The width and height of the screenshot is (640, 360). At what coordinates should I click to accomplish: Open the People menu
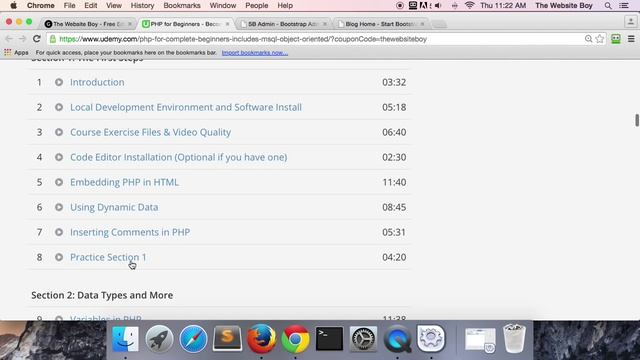[x=257, y=6]
